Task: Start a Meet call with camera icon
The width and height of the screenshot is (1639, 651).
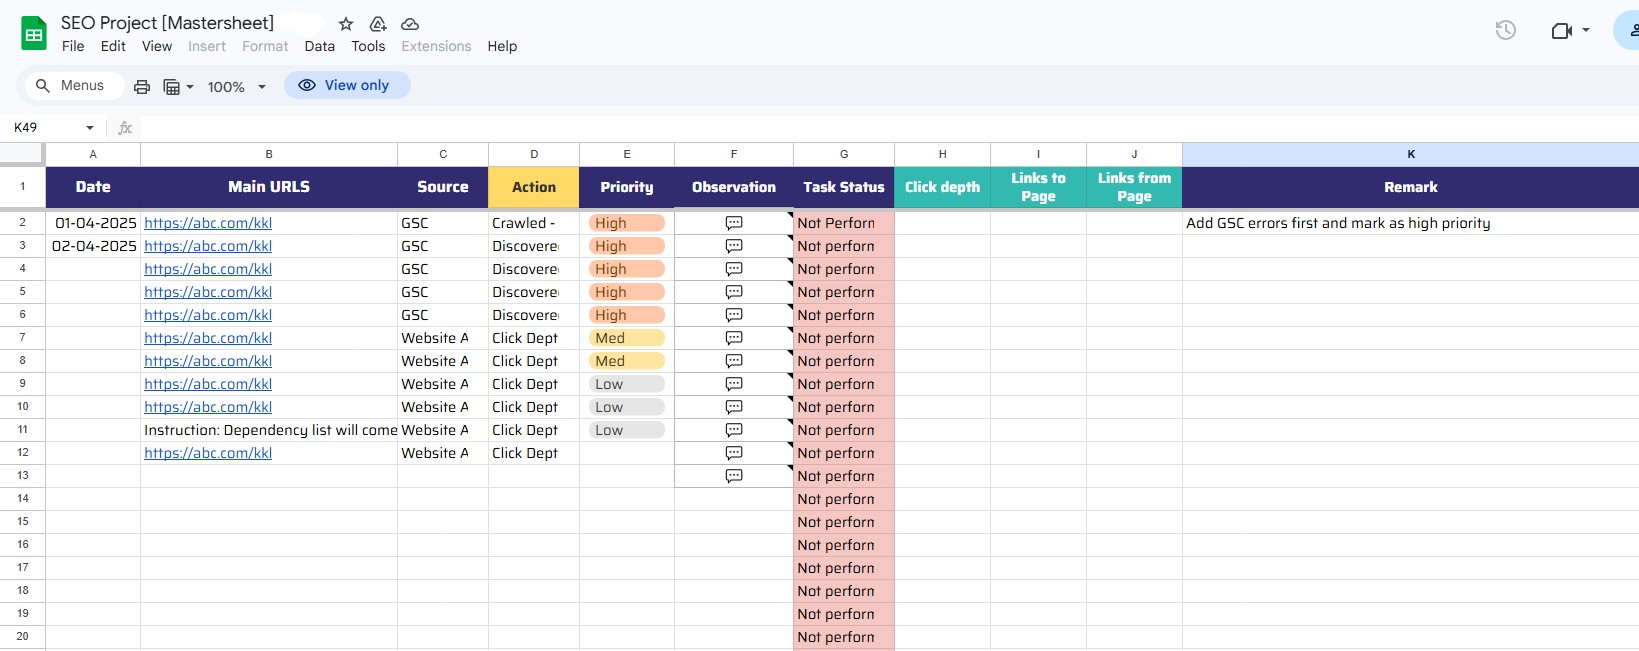Action: coord(1561,31)
